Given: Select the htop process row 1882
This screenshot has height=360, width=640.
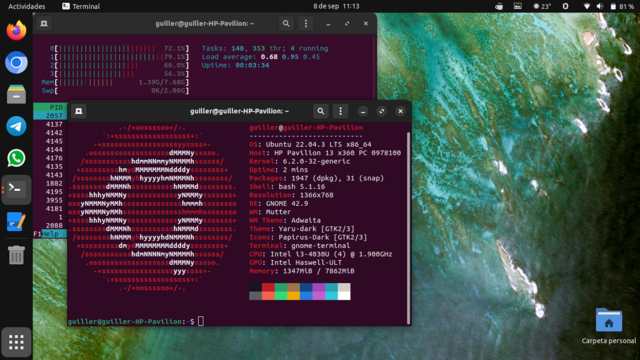Looking at the screenshot, I should tap(50, 183).
